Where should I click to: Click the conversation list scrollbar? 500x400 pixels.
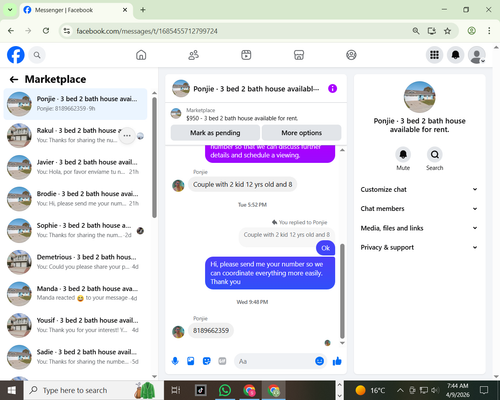coord(154,157)
